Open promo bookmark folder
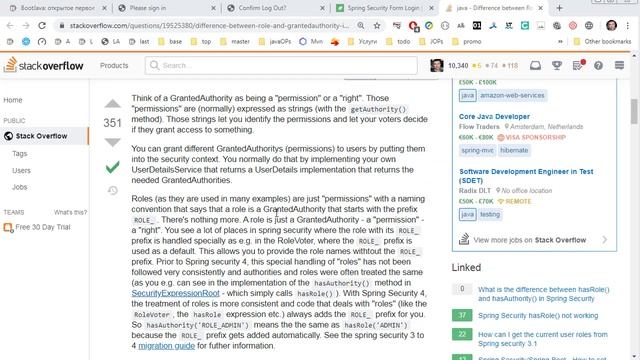Screen dimensions: 640x360 [467, 42]
